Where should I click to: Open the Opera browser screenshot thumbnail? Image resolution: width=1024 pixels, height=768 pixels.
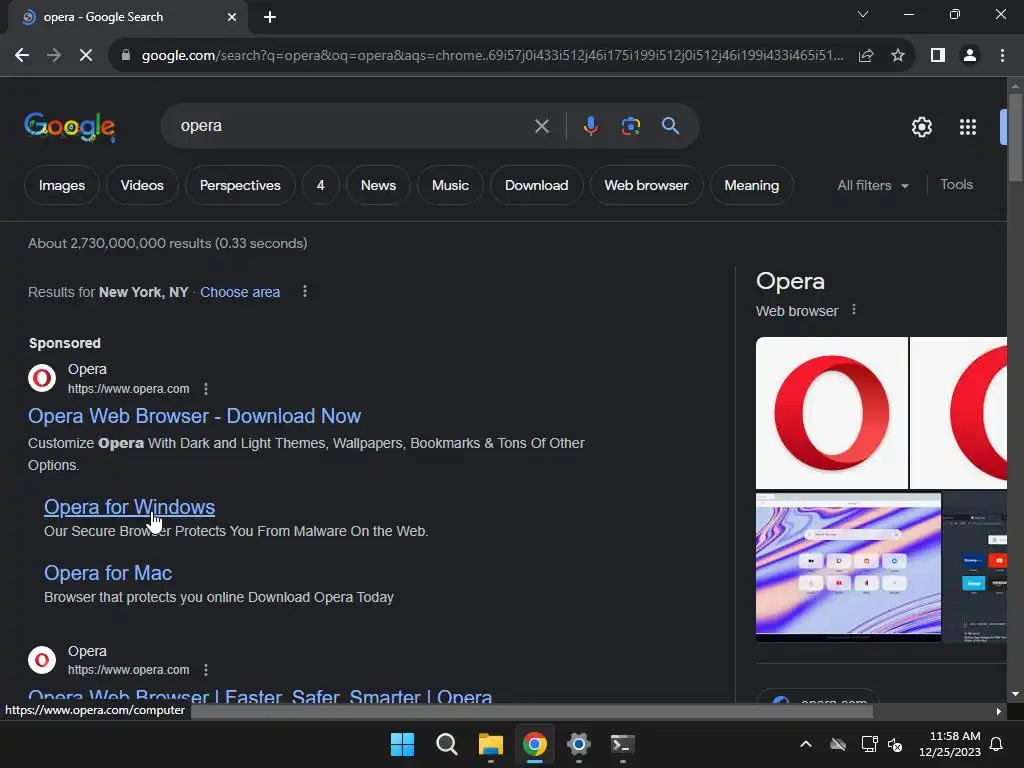(848, 566)
